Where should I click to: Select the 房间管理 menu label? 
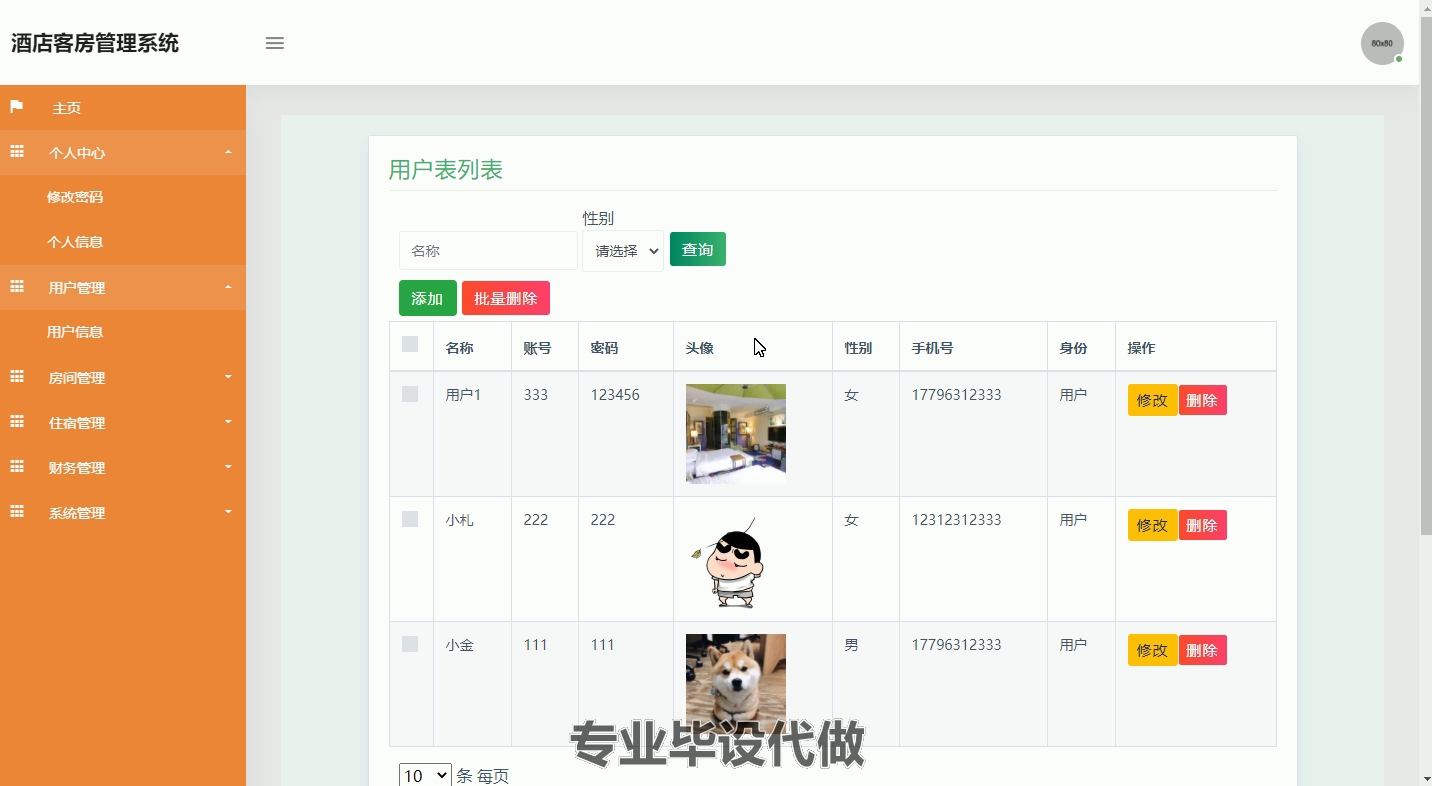pos(77,378)
